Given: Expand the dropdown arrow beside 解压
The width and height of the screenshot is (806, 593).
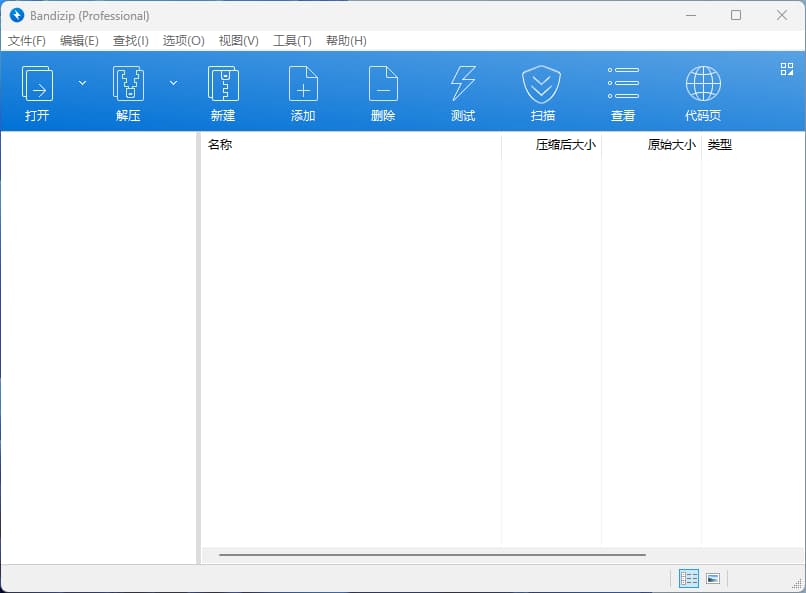Looking at the screenshot, I should tap(173, 82).
